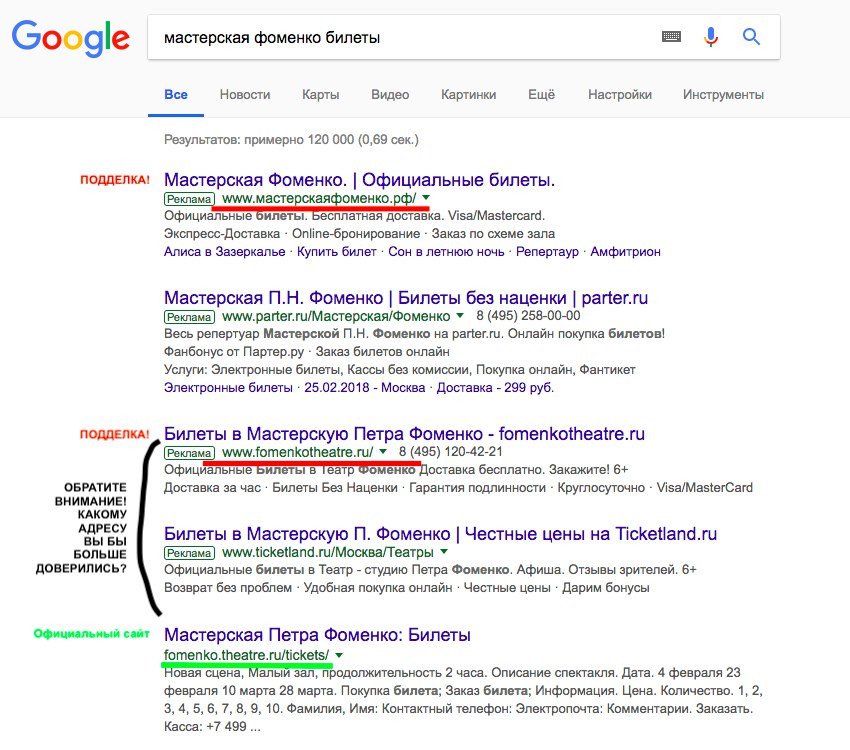Expand arrow next to fomenkotheatre.ru URL
The height and width of the screenshot is (750, 850).
tap(383, 451)
